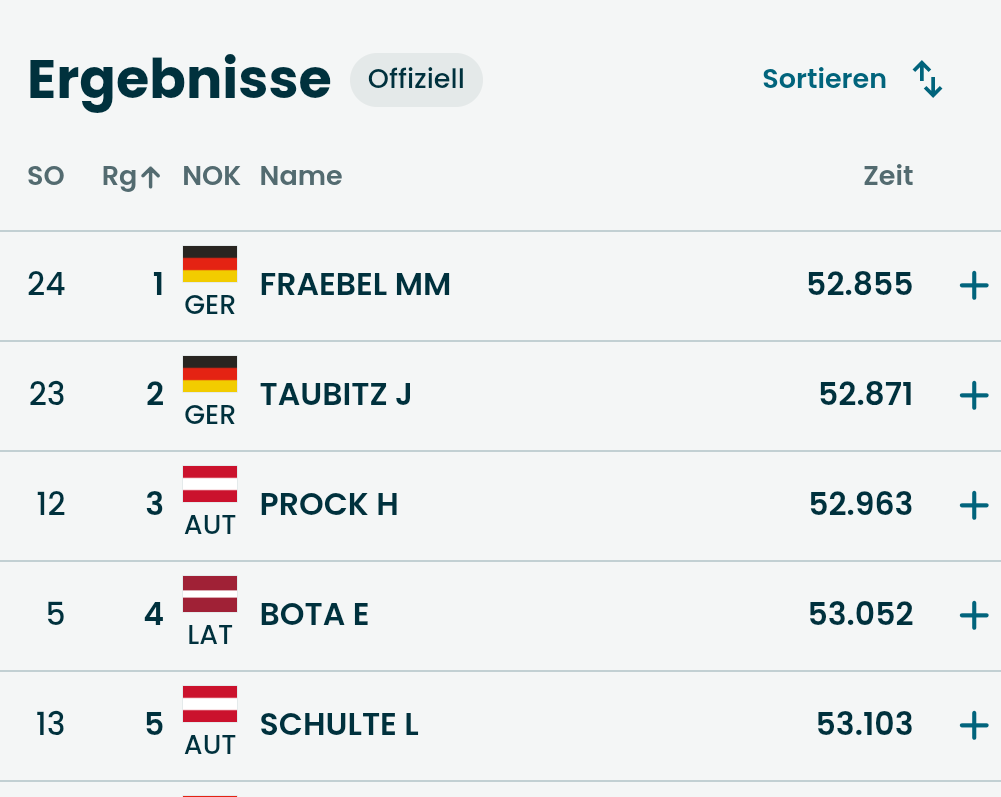
Task: Open the Sortieren sort options
Action: (x=824, y=79)
